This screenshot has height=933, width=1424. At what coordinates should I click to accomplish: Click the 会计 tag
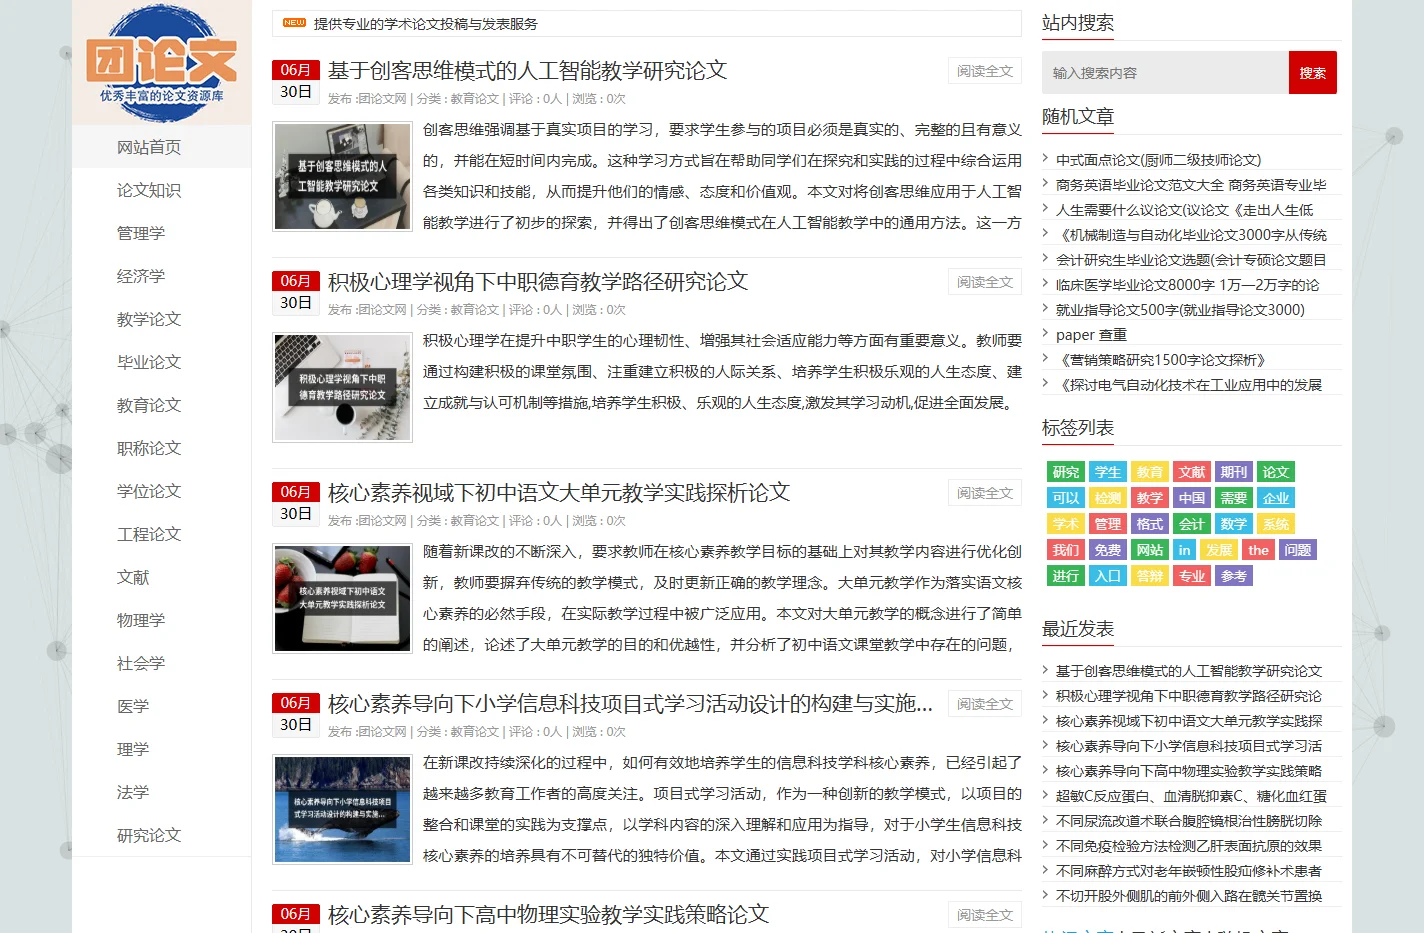[1192, 524]
